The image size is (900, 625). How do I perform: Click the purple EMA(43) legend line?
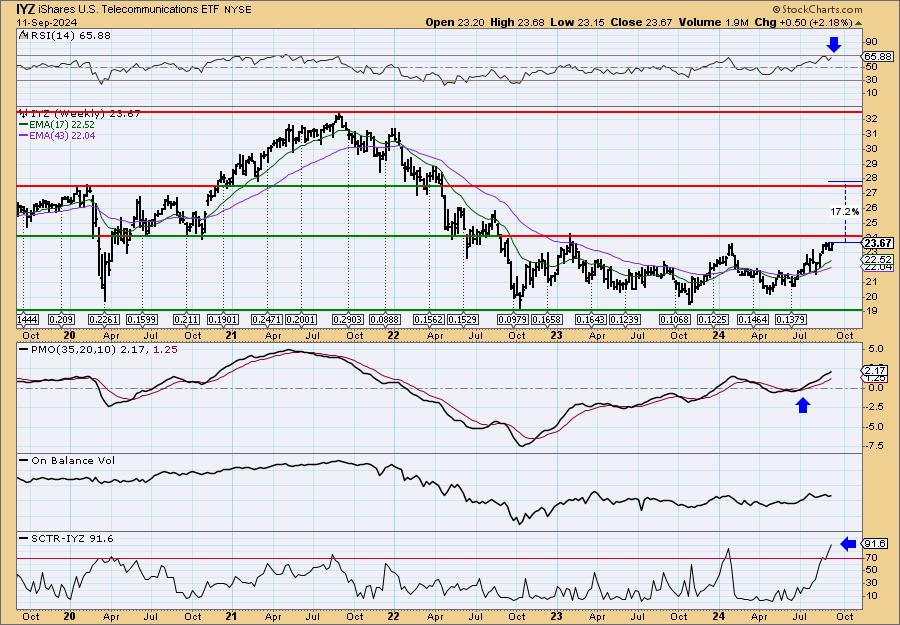(x=23, y=136)
